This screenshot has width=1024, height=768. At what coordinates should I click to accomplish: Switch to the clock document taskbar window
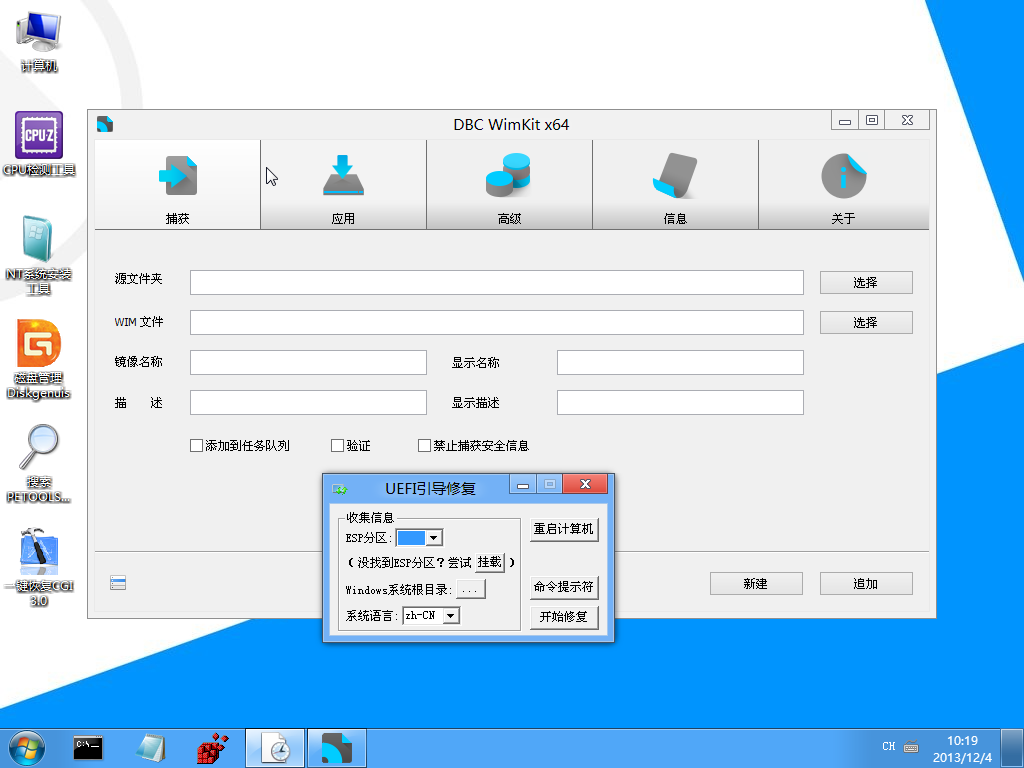click(275, 748)
